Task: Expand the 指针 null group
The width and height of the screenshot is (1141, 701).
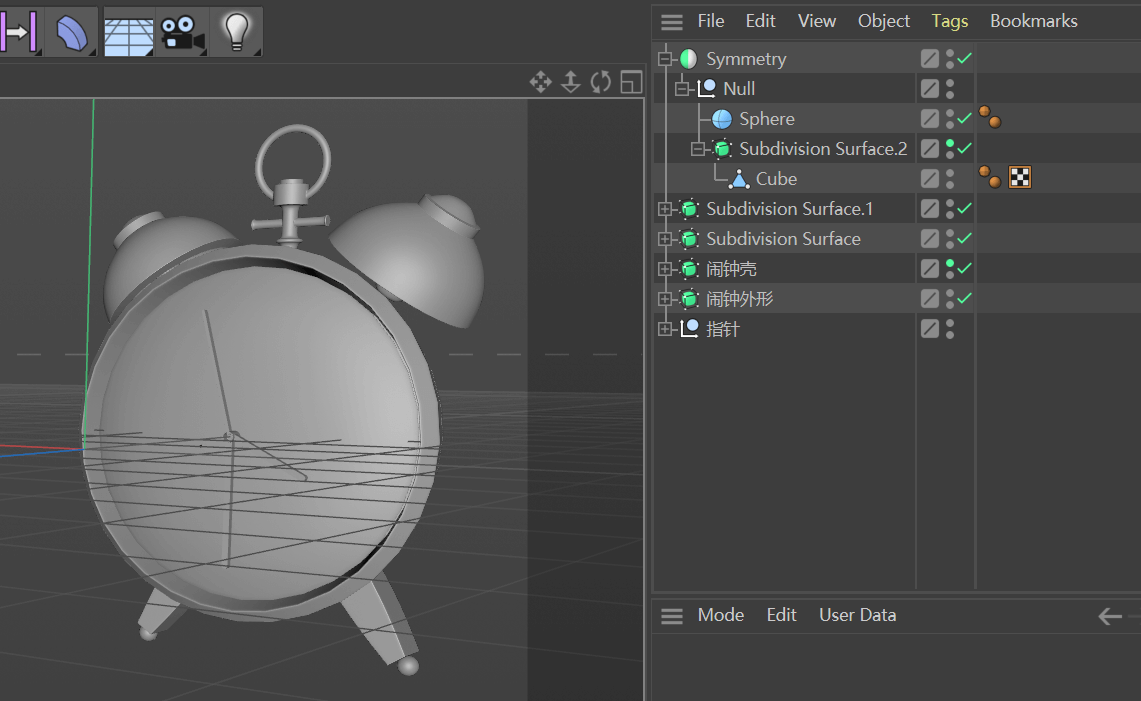Action: (664, 329)
